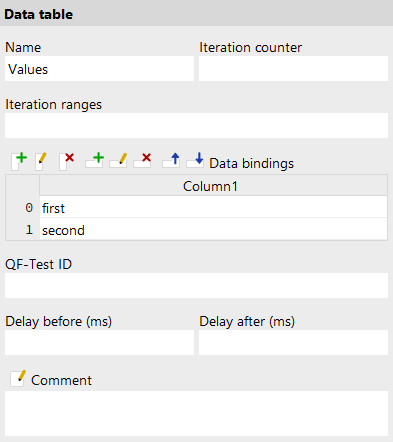
Task: Open the Comment editor pencil icon
Action: click(x=18, y=378)
